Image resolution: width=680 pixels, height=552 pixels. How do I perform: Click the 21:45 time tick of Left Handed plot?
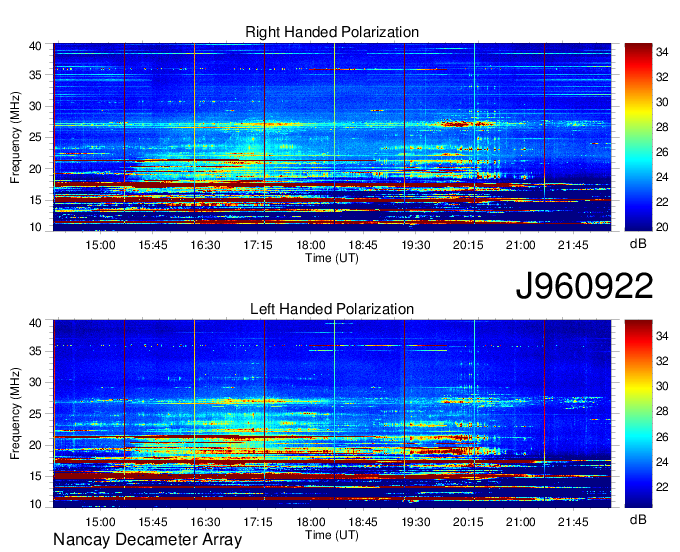tap(573, 522)
